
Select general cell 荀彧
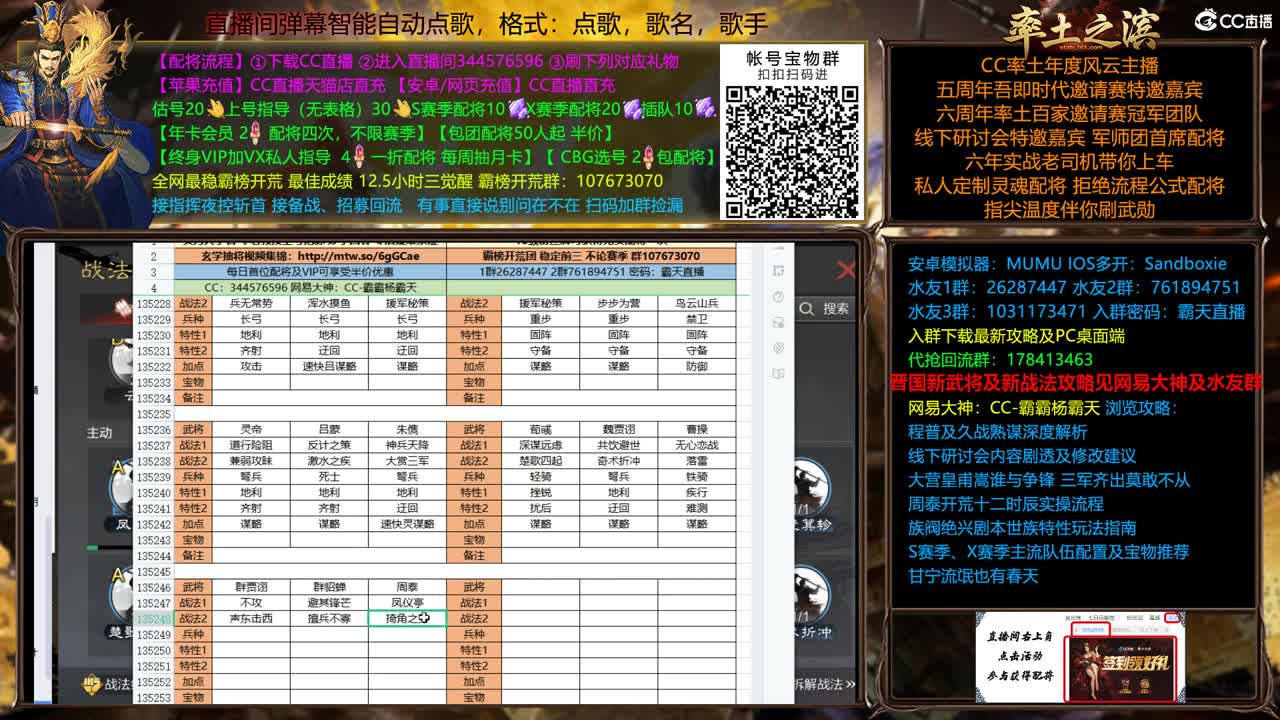point(541,430)
